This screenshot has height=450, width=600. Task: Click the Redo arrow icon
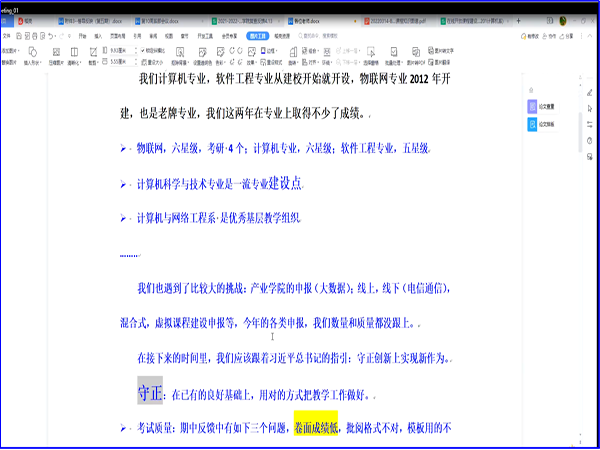coord(62,36)
